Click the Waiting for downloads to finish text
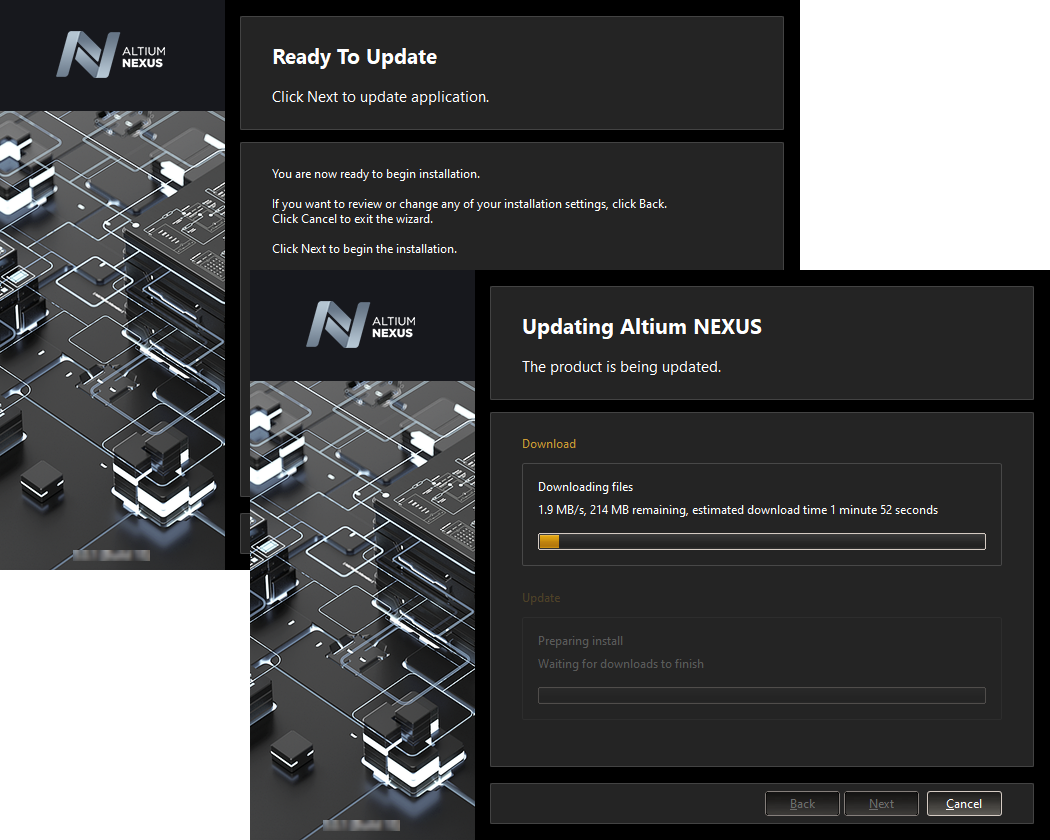Image resolution: width=1050 pixels, height=840 pixels. tap(620, 664)
